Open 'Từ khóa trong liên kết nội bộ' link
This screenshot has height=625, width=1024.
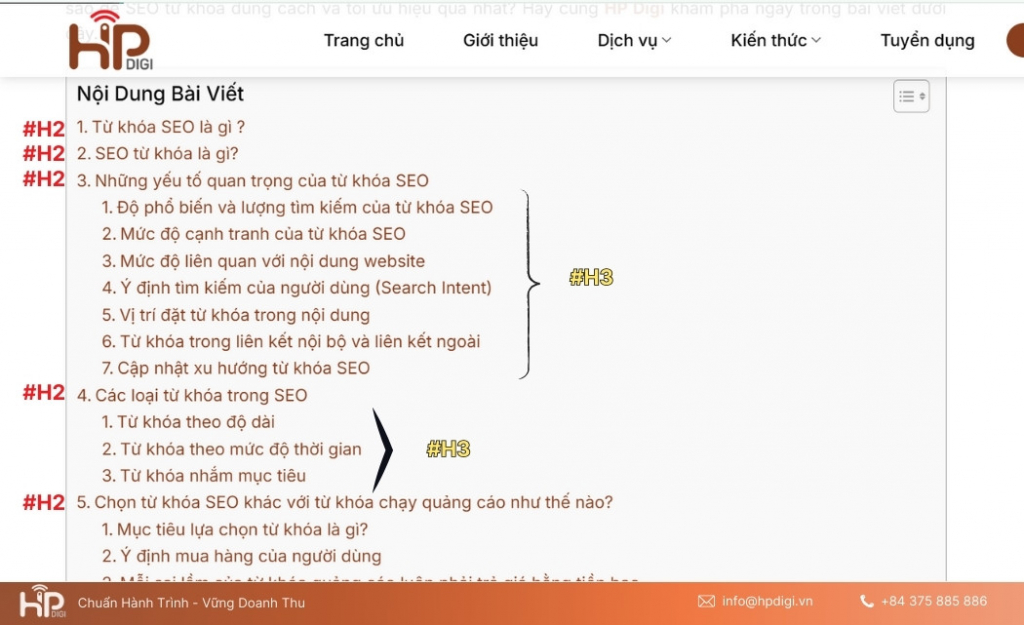pyautogui.click(x=291, y=342)
